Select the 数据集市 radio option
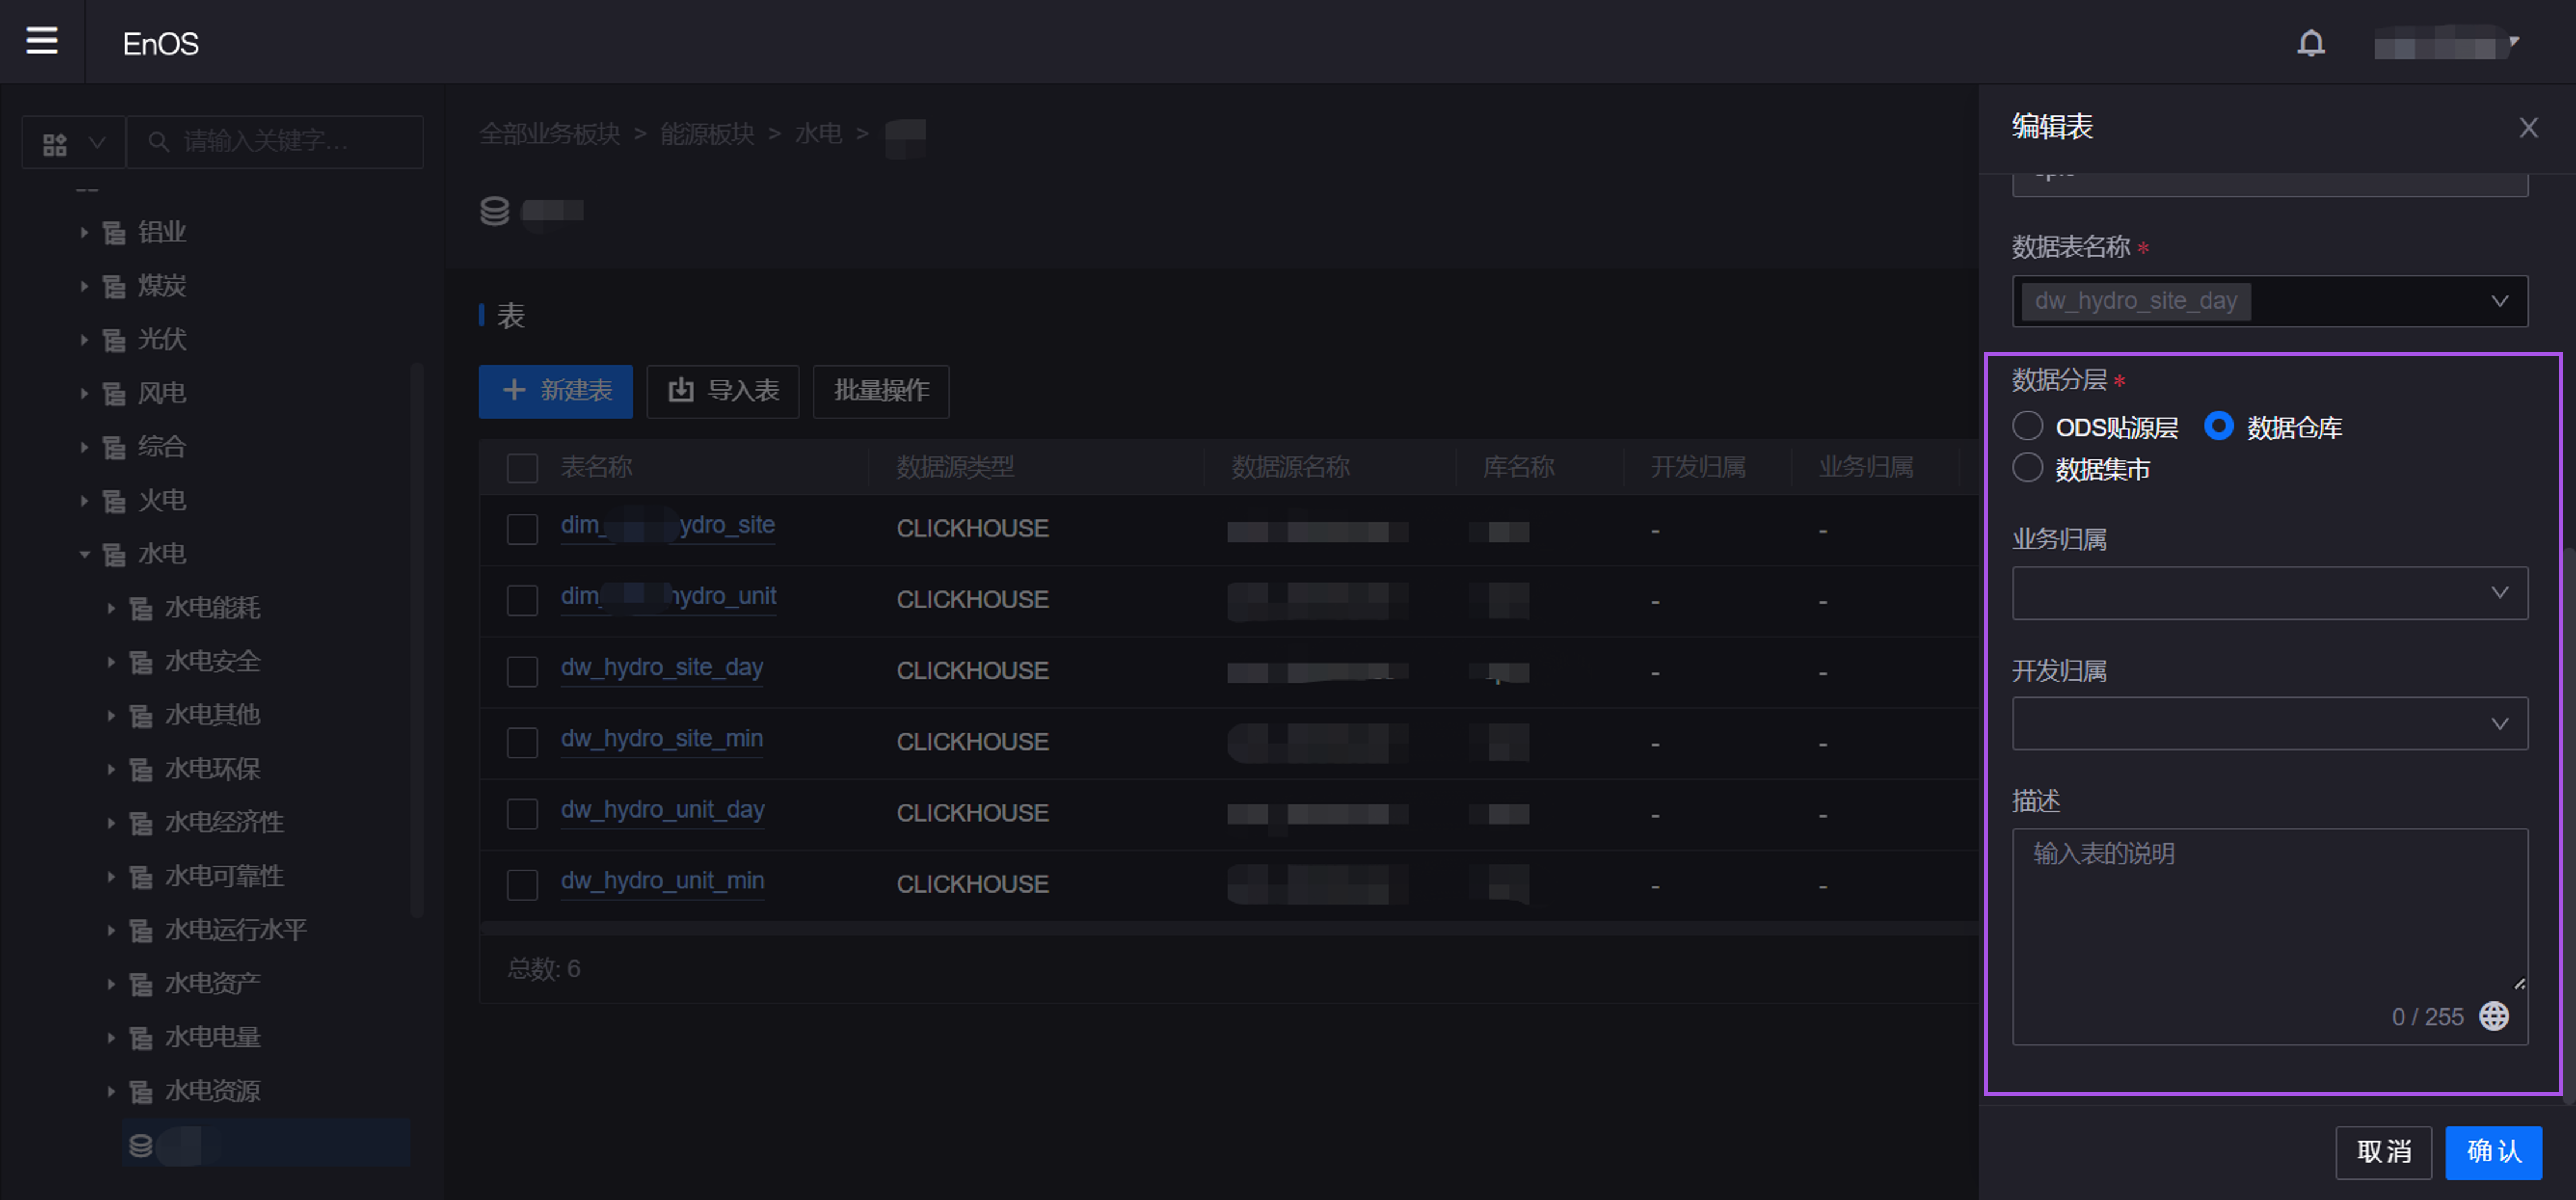2576x1200 pixels. (2027, 468)
